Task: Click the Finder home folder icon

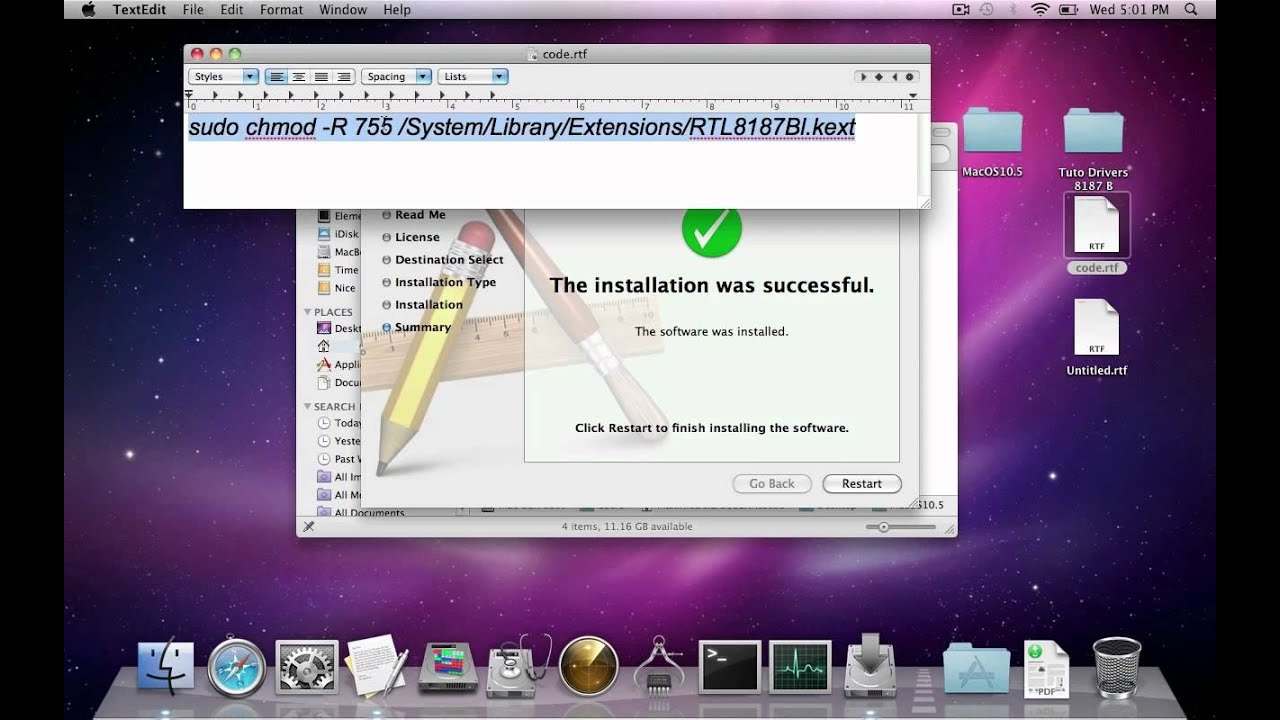Action: coord(324,346)
